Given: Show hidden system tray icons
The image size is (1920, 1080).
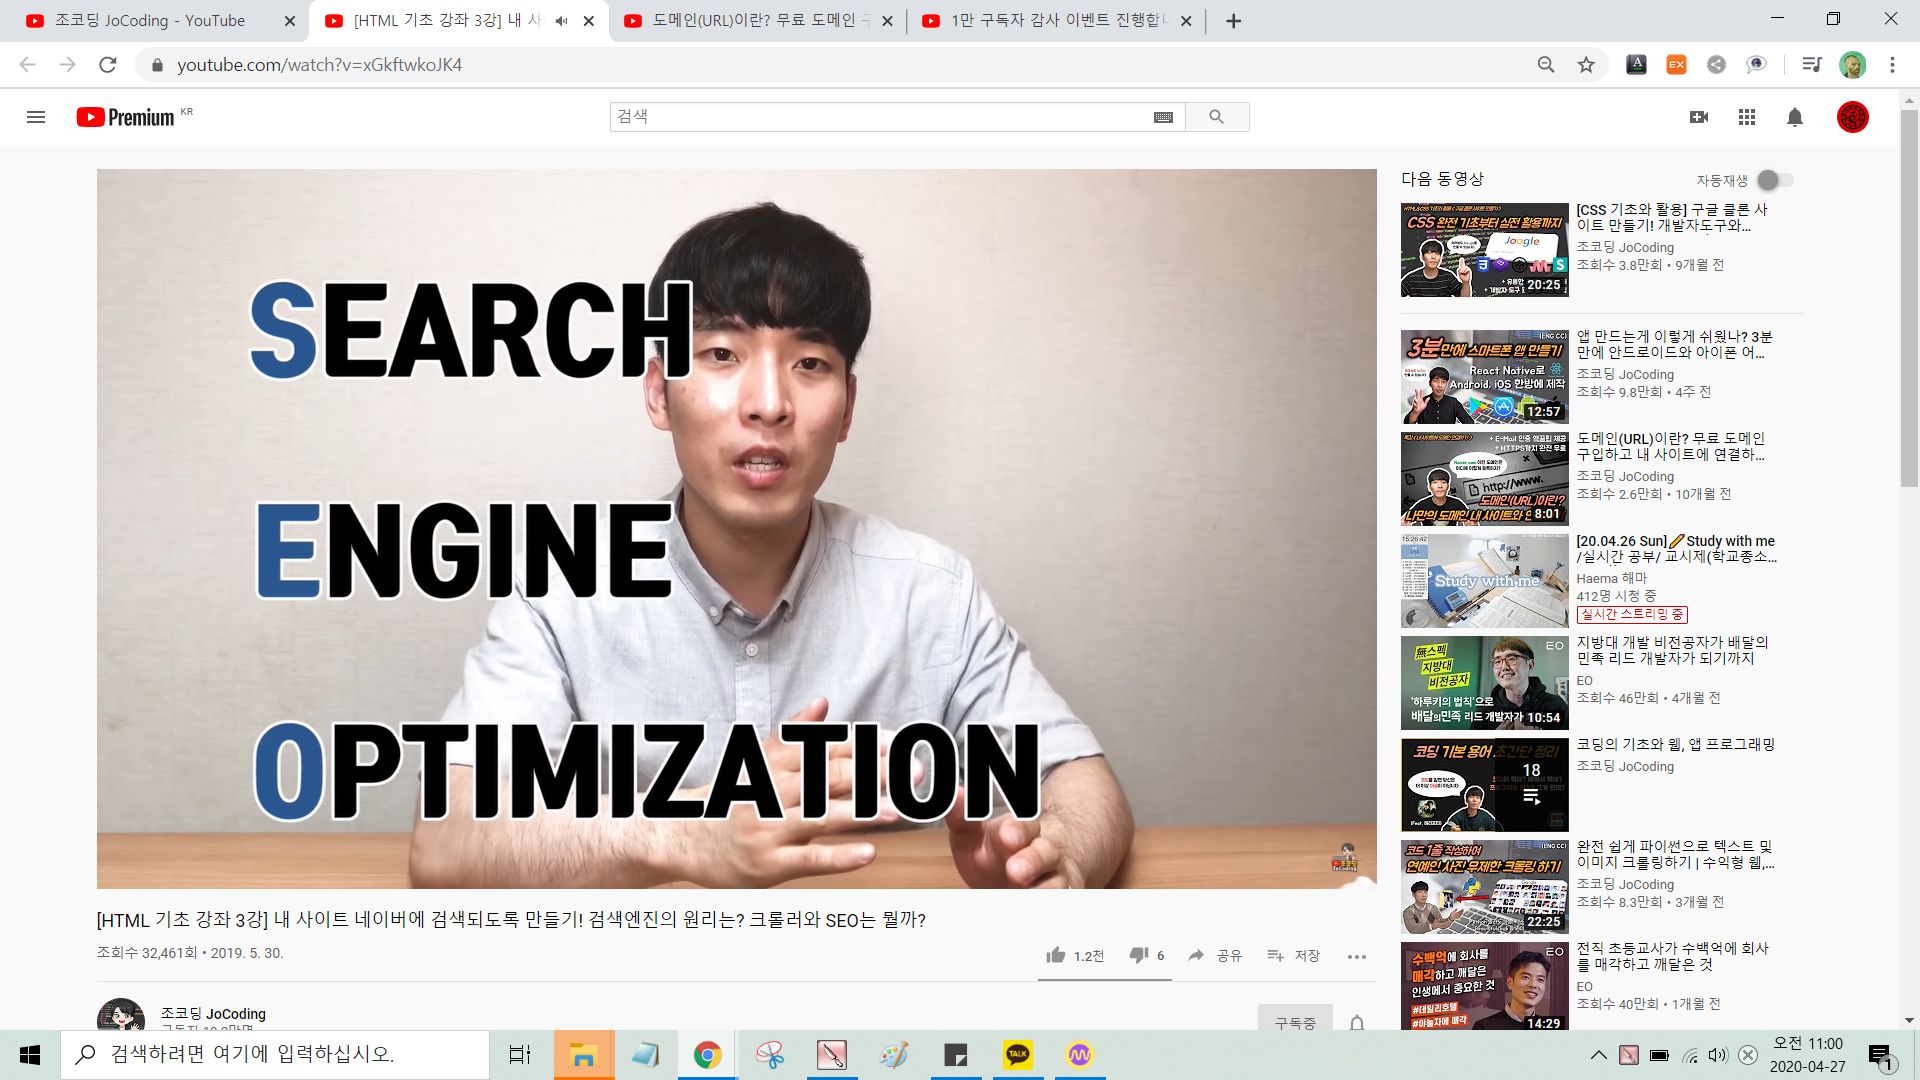Looking at the screenshot, I should click(x=1598, y=1055).
